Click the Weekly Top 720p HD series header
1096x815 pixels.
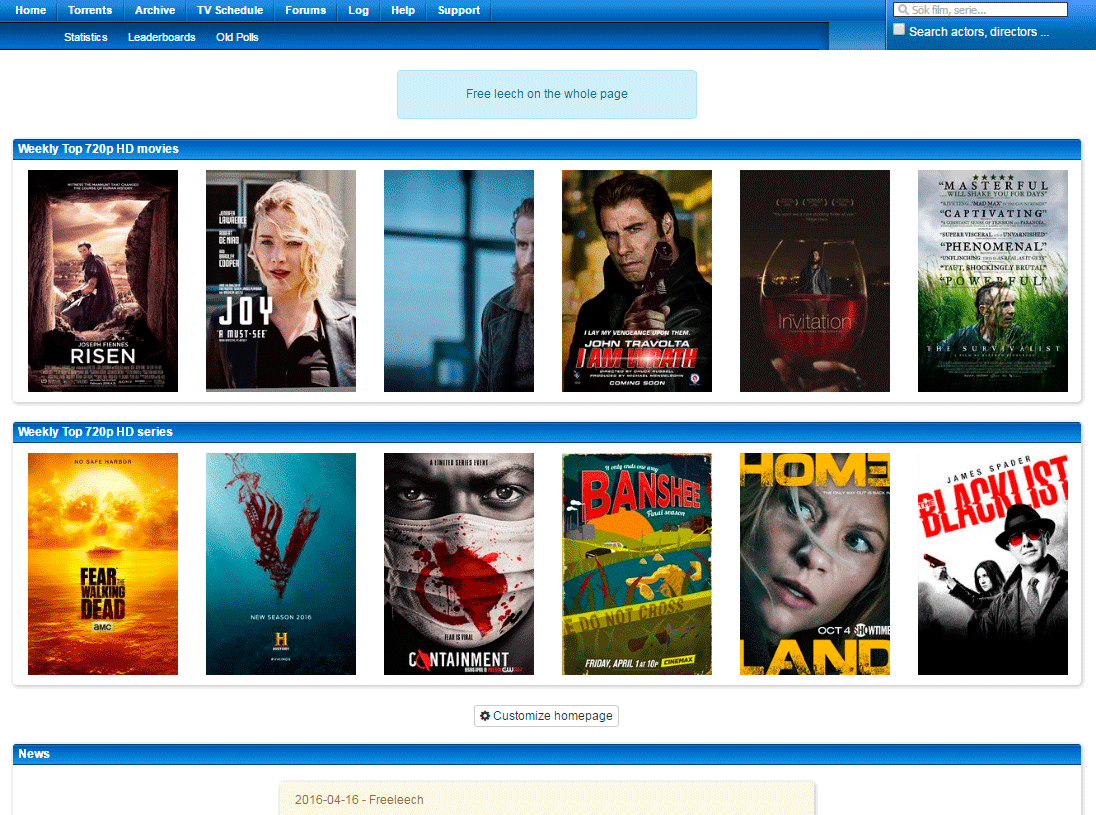point(547,432)
